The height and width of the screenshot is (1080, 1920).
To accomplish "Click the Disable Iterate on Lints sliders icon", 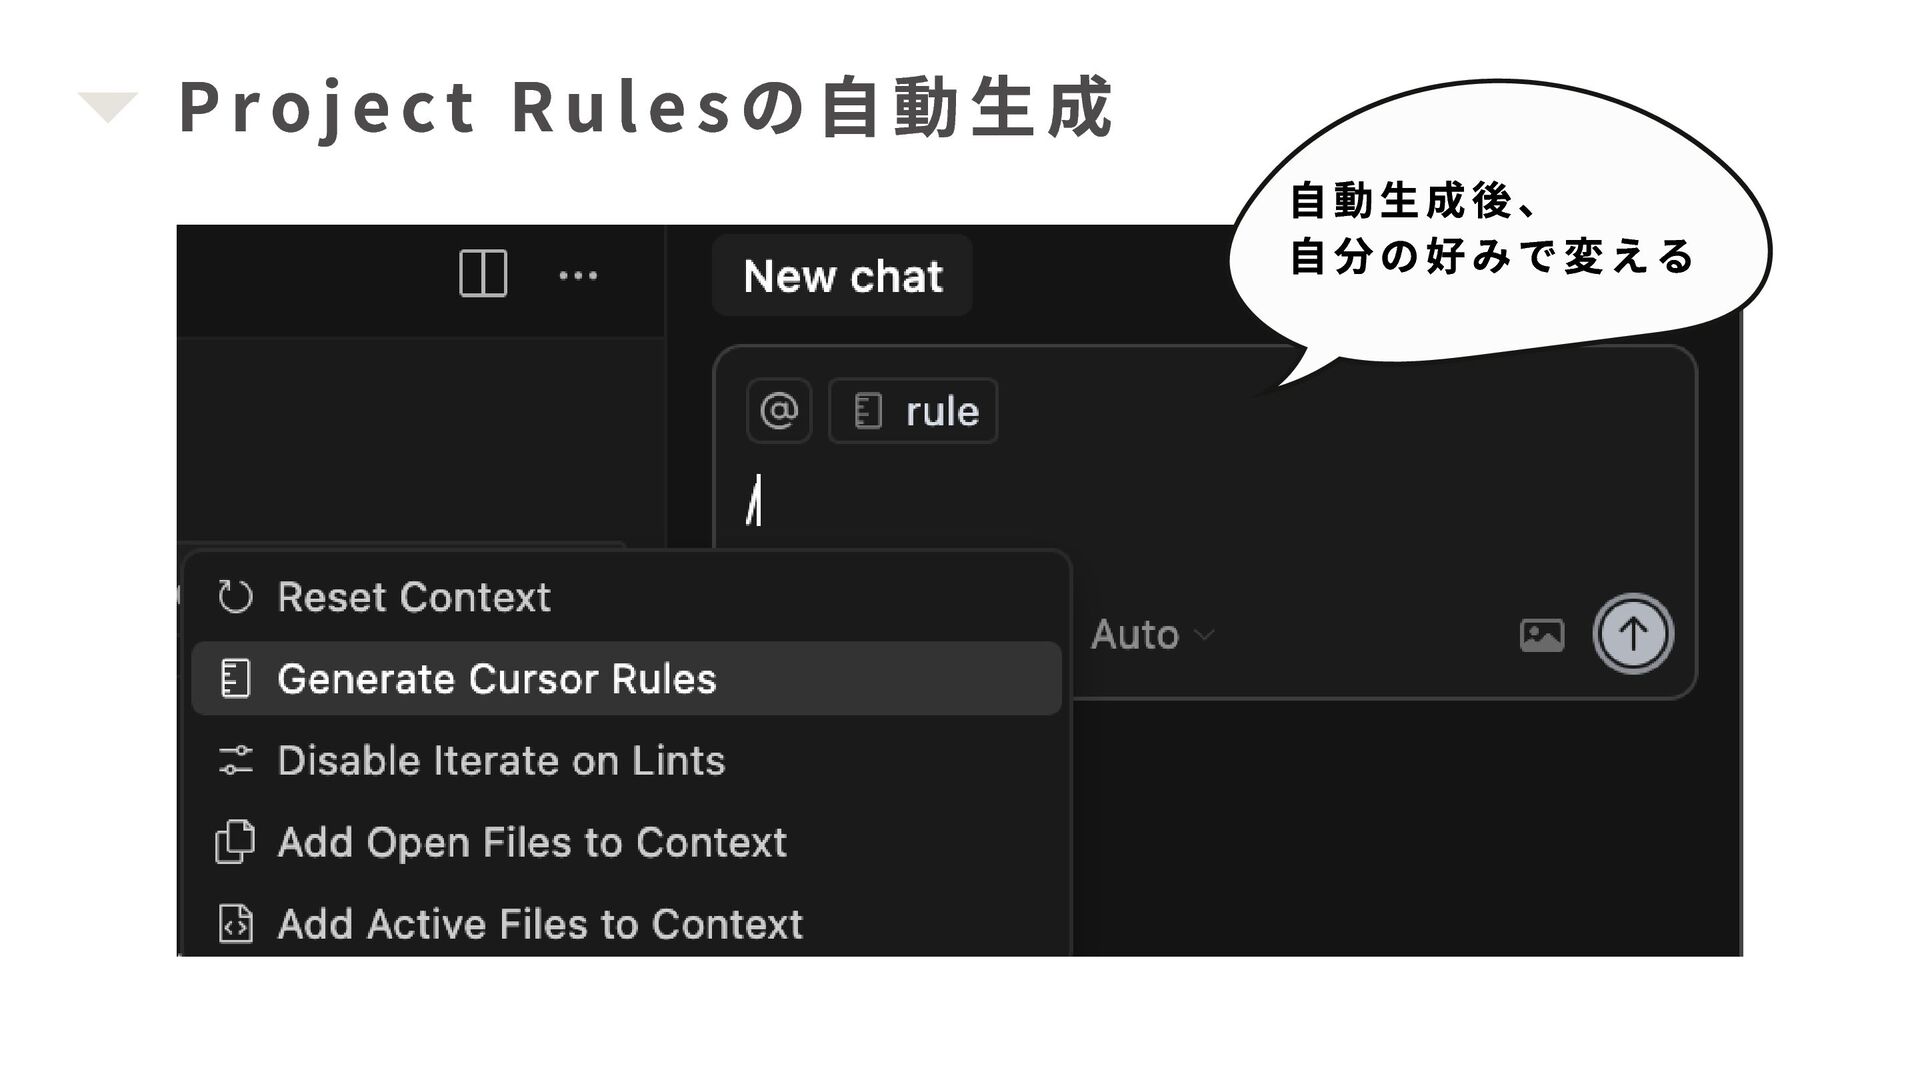I will (x=236, y=761).
